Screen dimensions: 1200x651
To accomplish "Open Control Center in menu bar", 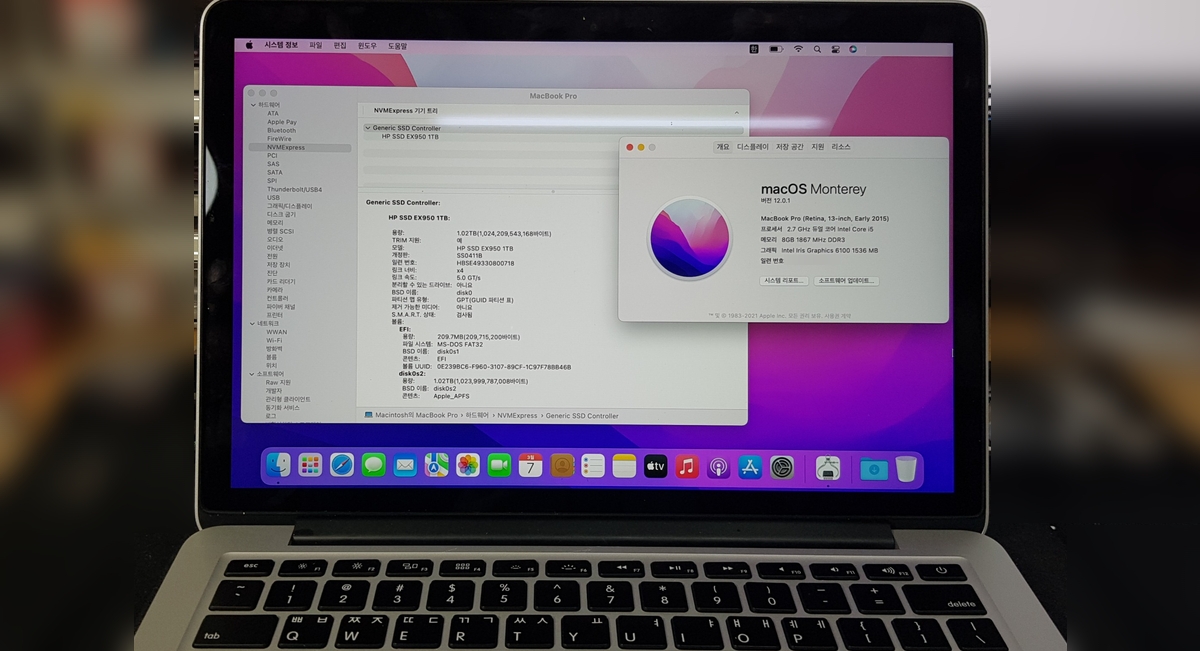I will [x=834, y=48].
